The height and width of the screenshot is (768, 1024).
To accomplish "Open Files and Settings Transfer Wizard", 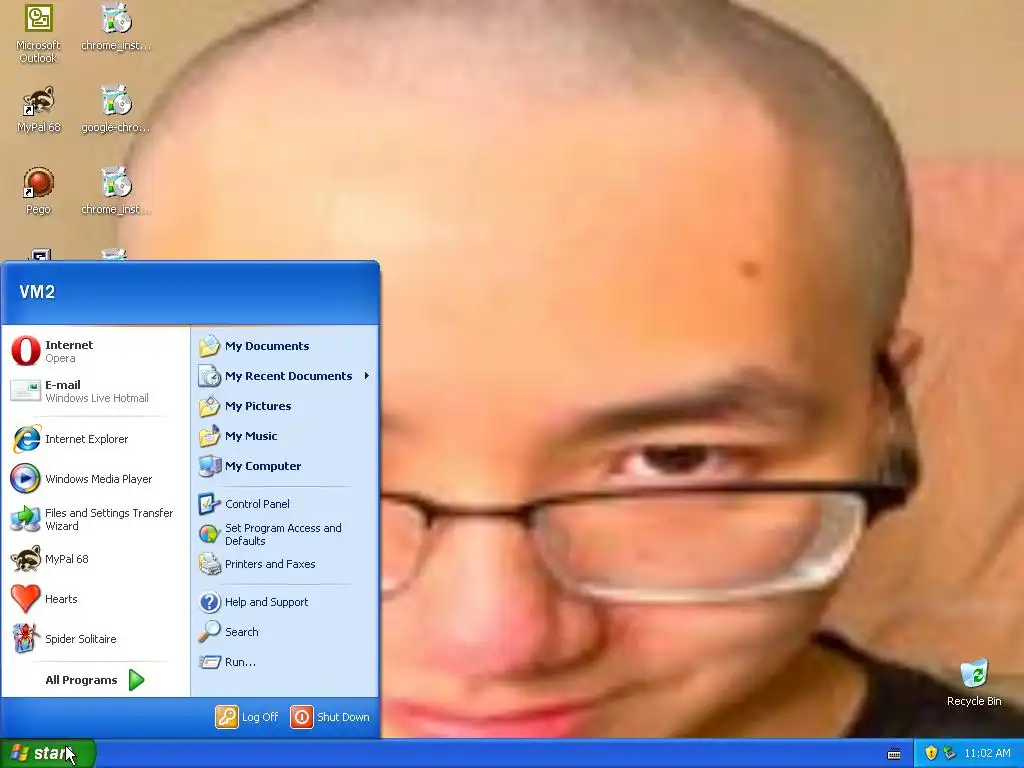I will (x=95, y=519).
